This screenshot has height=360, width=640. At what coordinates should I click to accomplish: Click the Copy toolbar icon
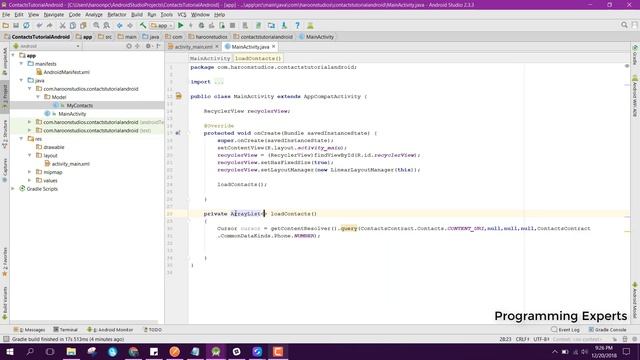click(x=73, y=25)
